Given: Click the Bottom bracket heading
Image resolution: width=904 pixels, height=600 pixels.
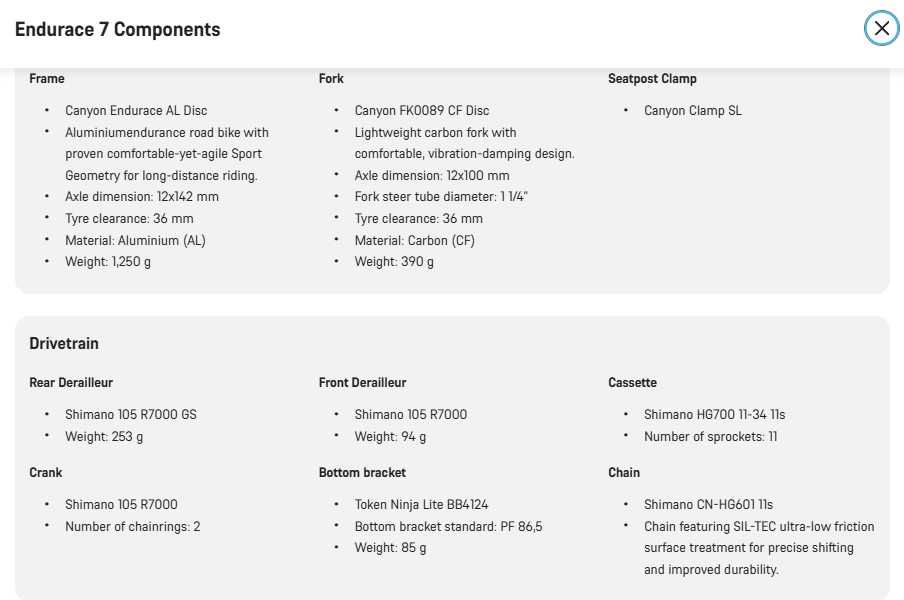Looking at the screenshot, I should coord(362,472).
